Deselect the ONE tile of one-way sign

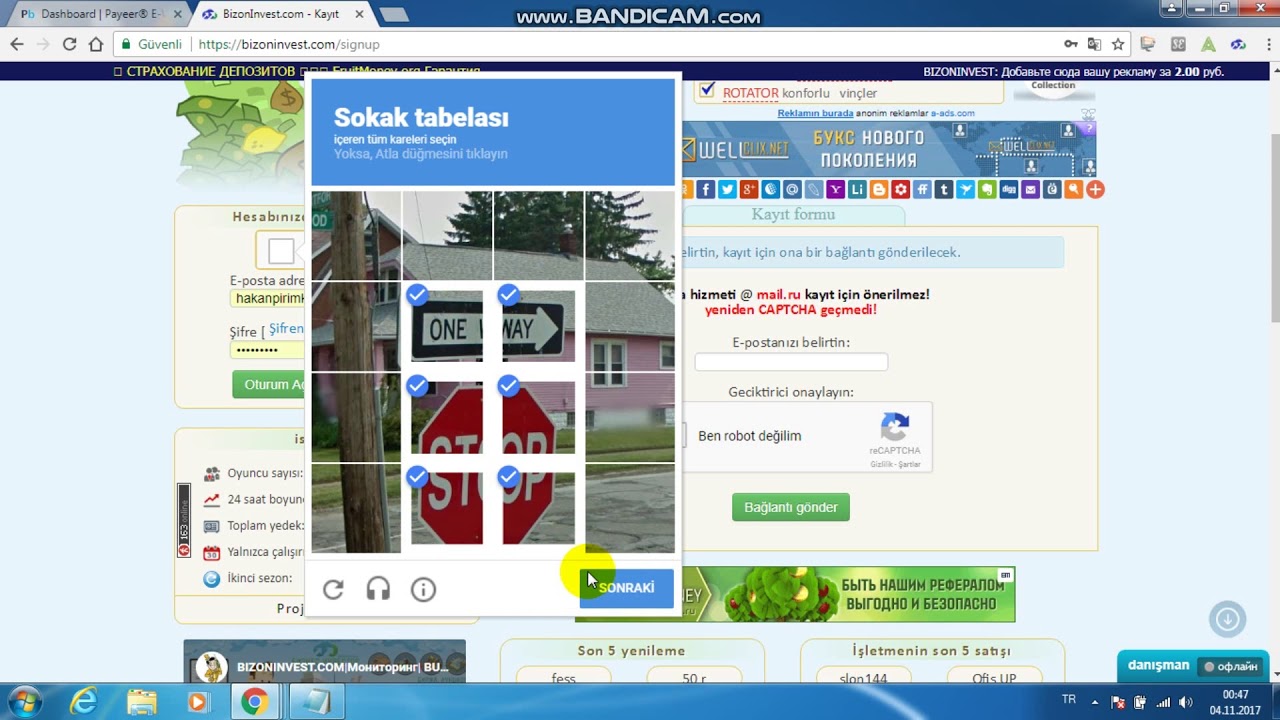447,327
